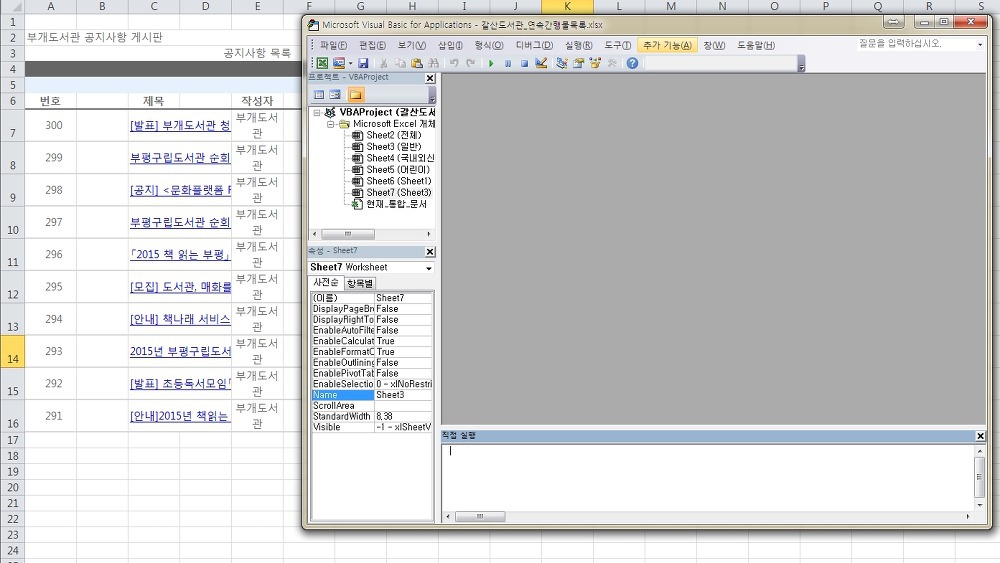This screenshot has height=563, width=1000.
Task: Click the Break pause icon
Action: (508, 63)
